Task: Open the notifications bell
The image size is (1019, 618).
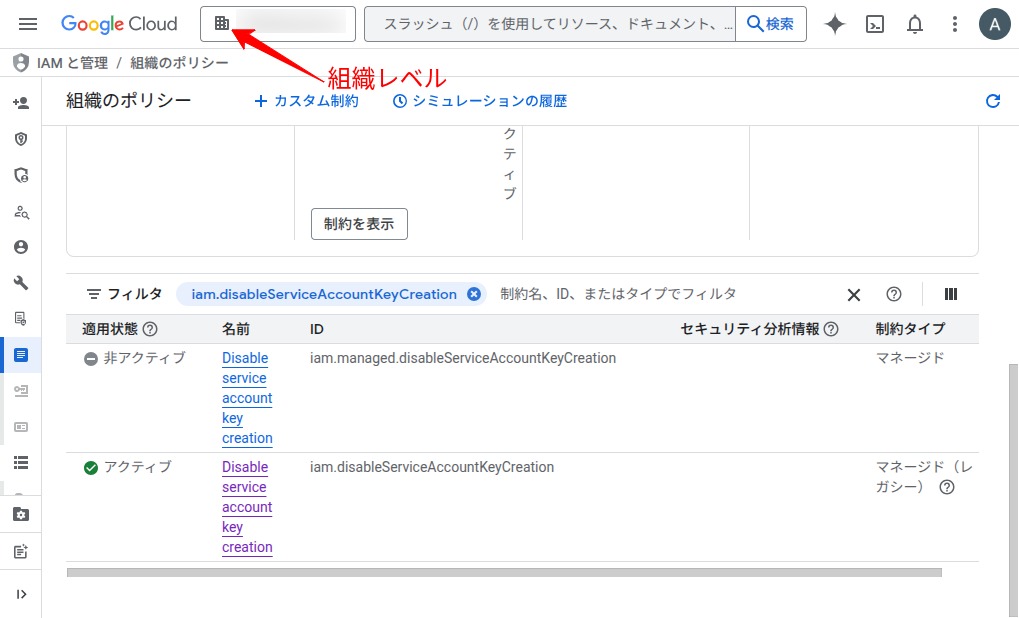Action: [x=914, y=24]
